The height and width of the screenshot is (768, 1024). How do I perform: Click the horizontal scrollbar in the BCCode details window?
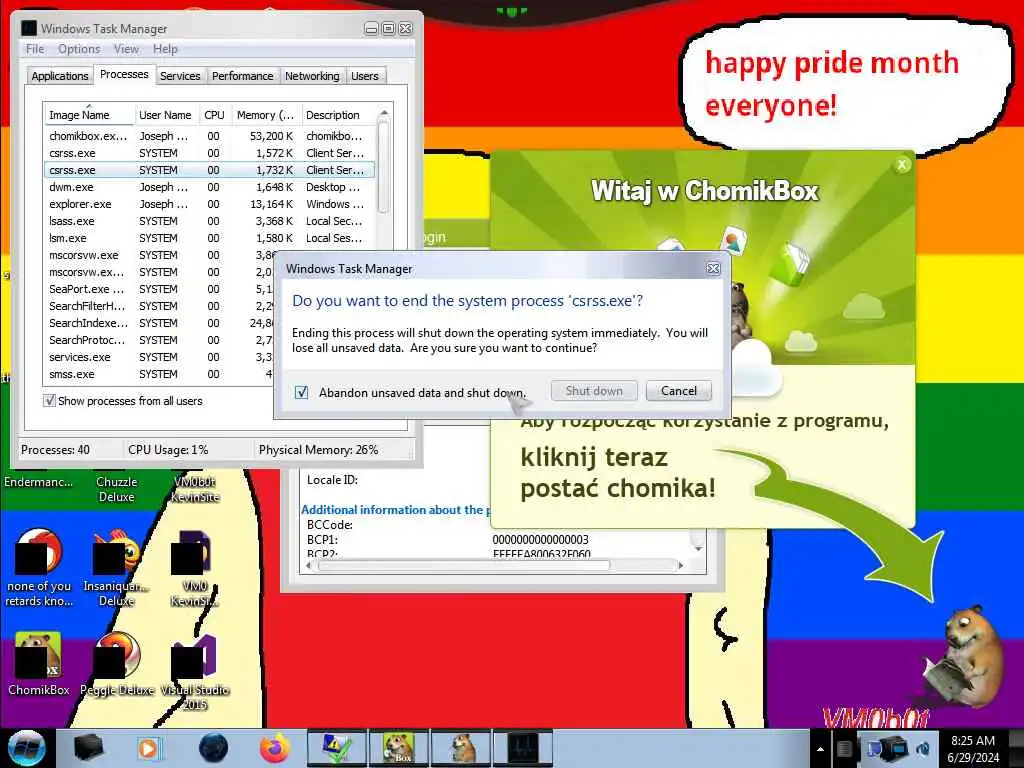tap(463, 565)
